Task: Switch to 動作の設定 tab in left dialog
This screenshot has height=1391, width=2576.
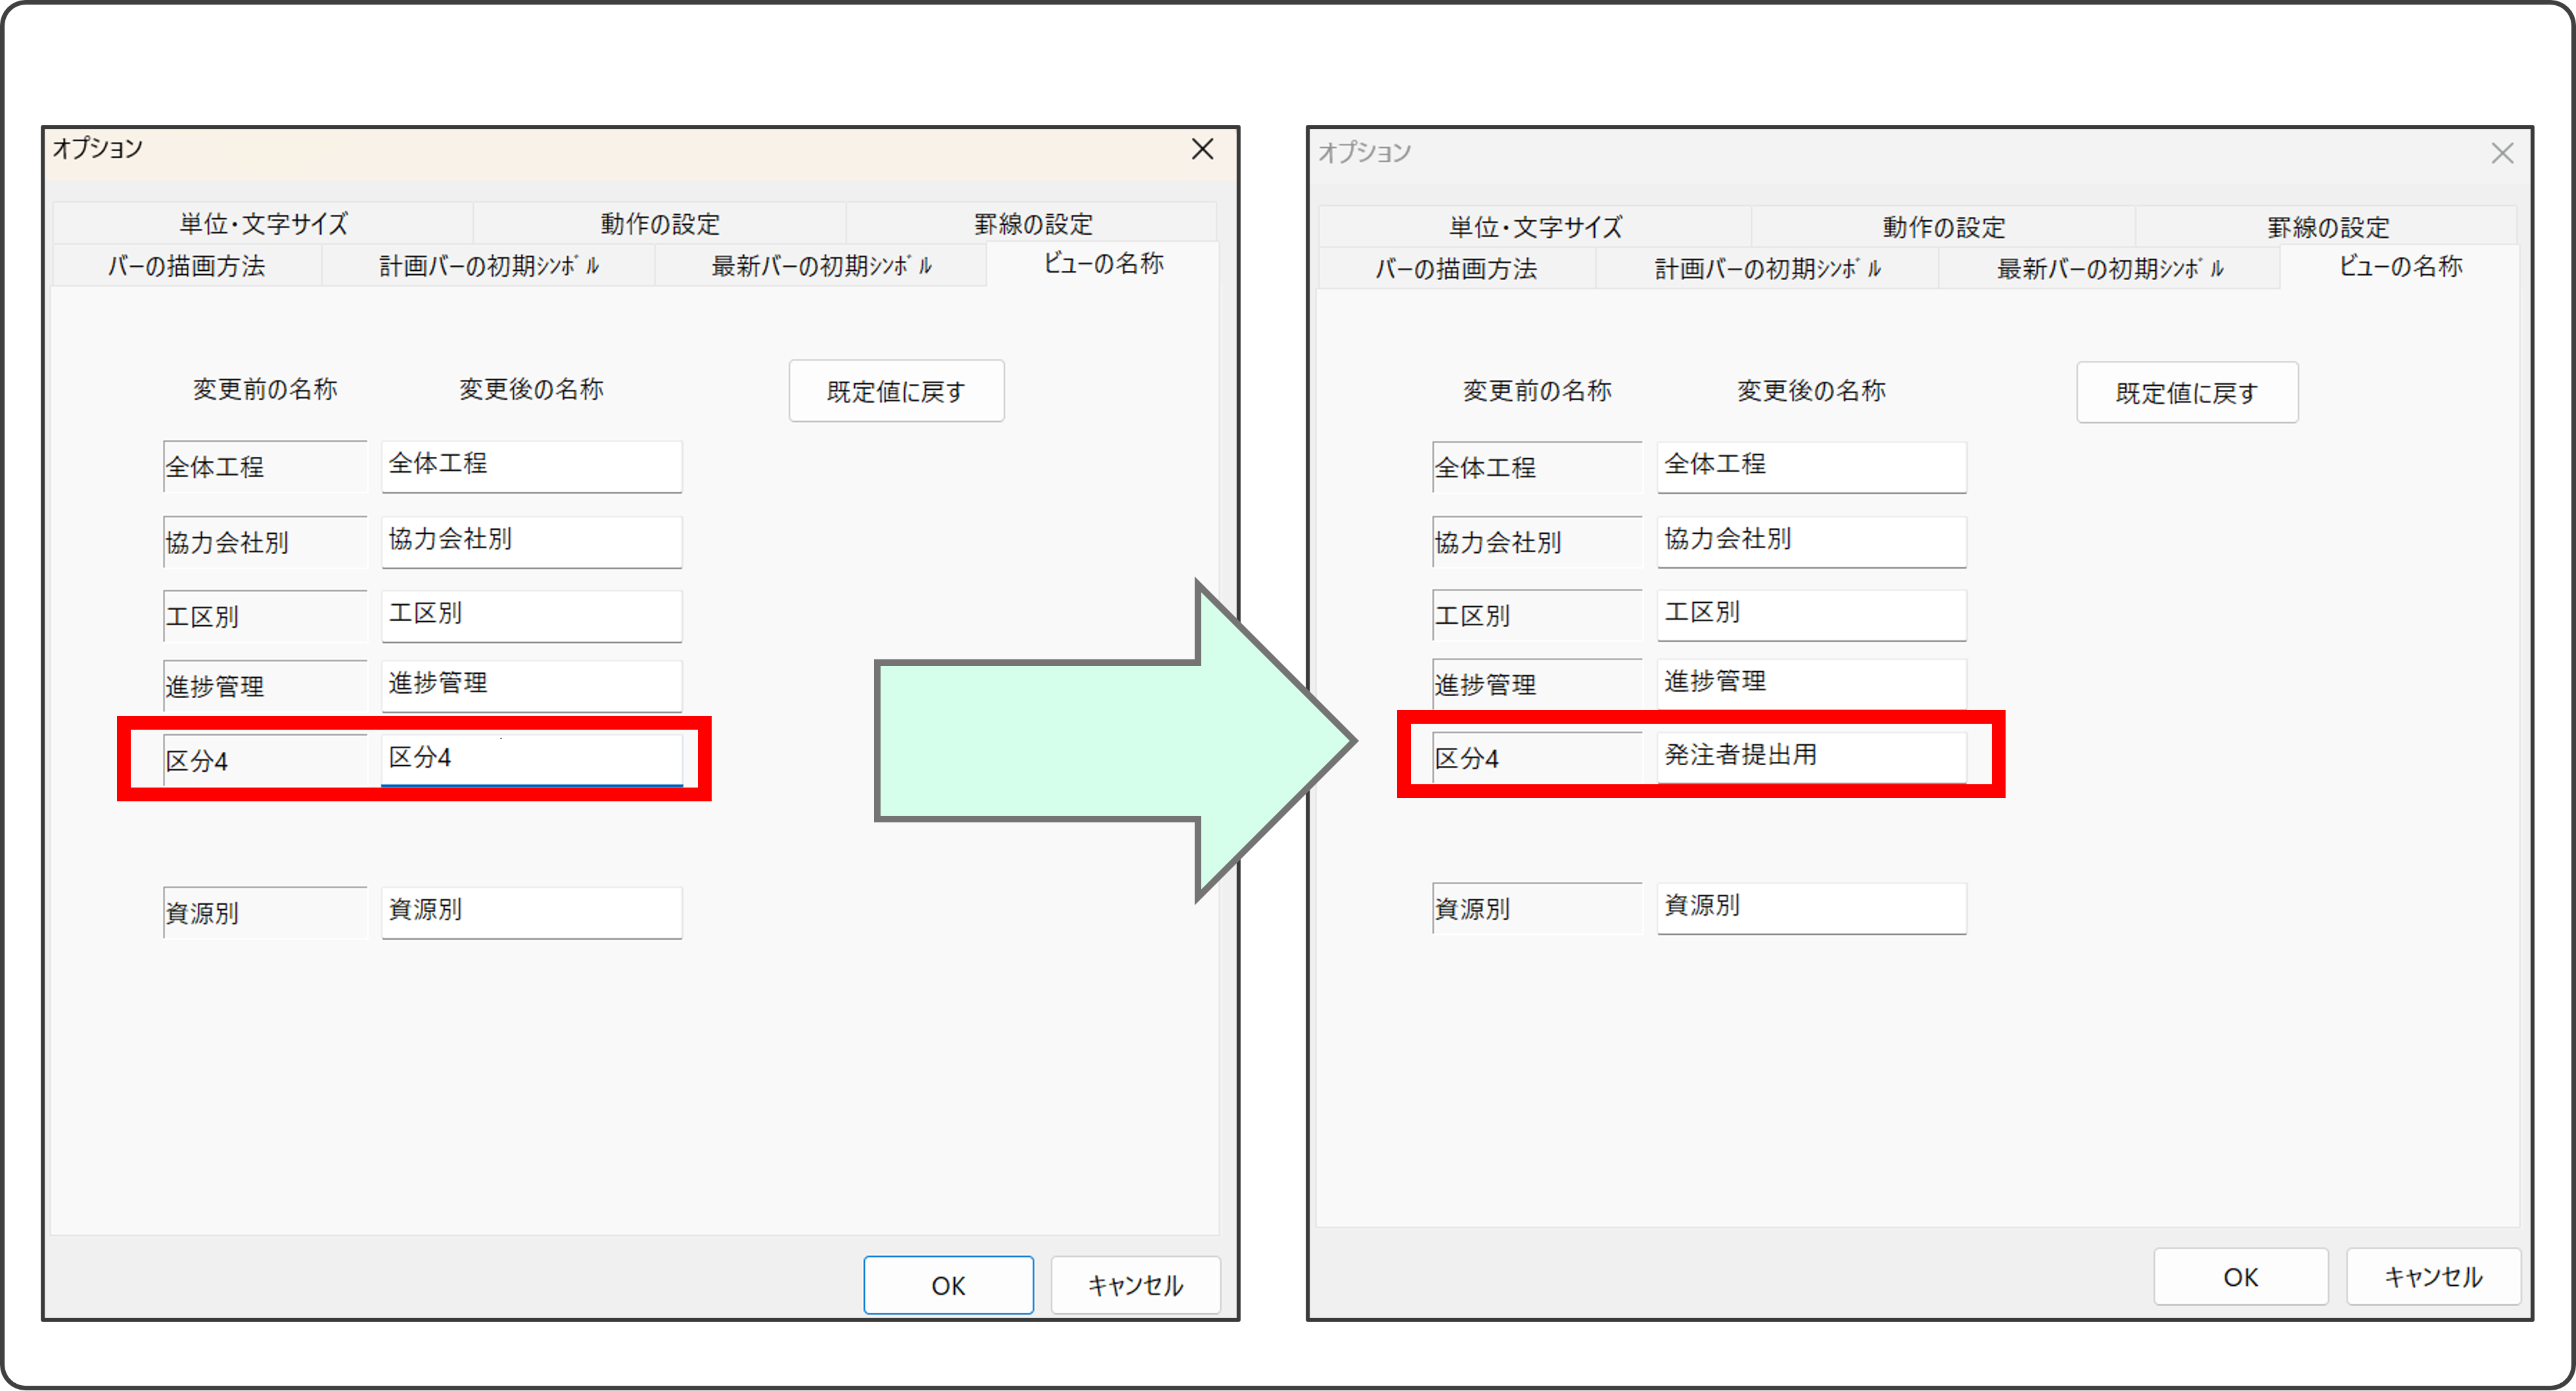Action: point(660,223)
